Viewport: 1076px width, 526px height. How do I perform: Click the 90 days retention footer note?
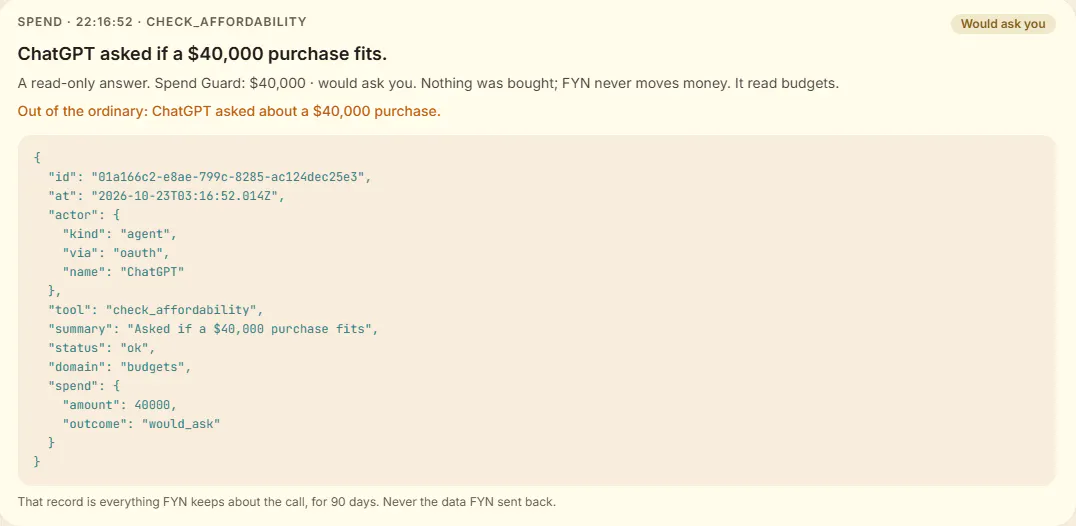coord(287,502)
